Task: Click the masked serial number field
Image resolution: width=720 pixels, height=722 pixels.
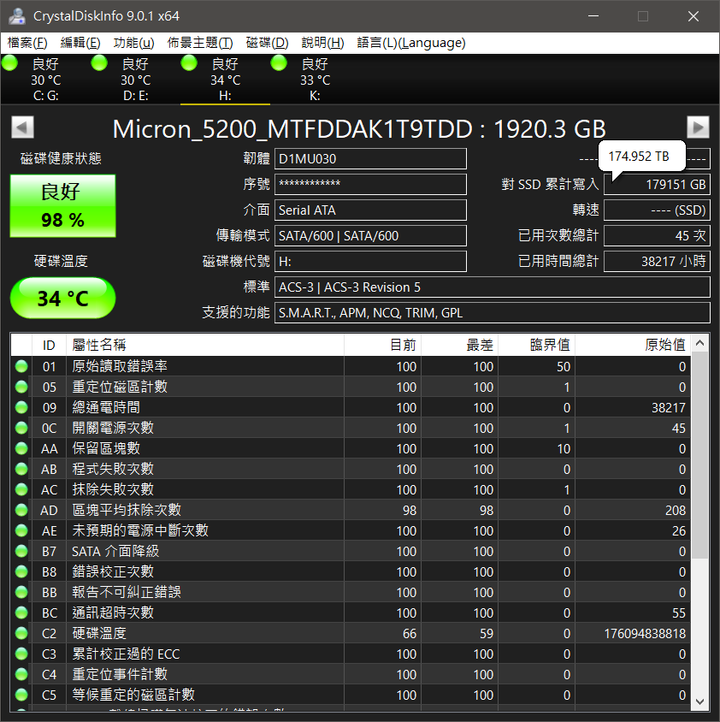Action: 371,185
